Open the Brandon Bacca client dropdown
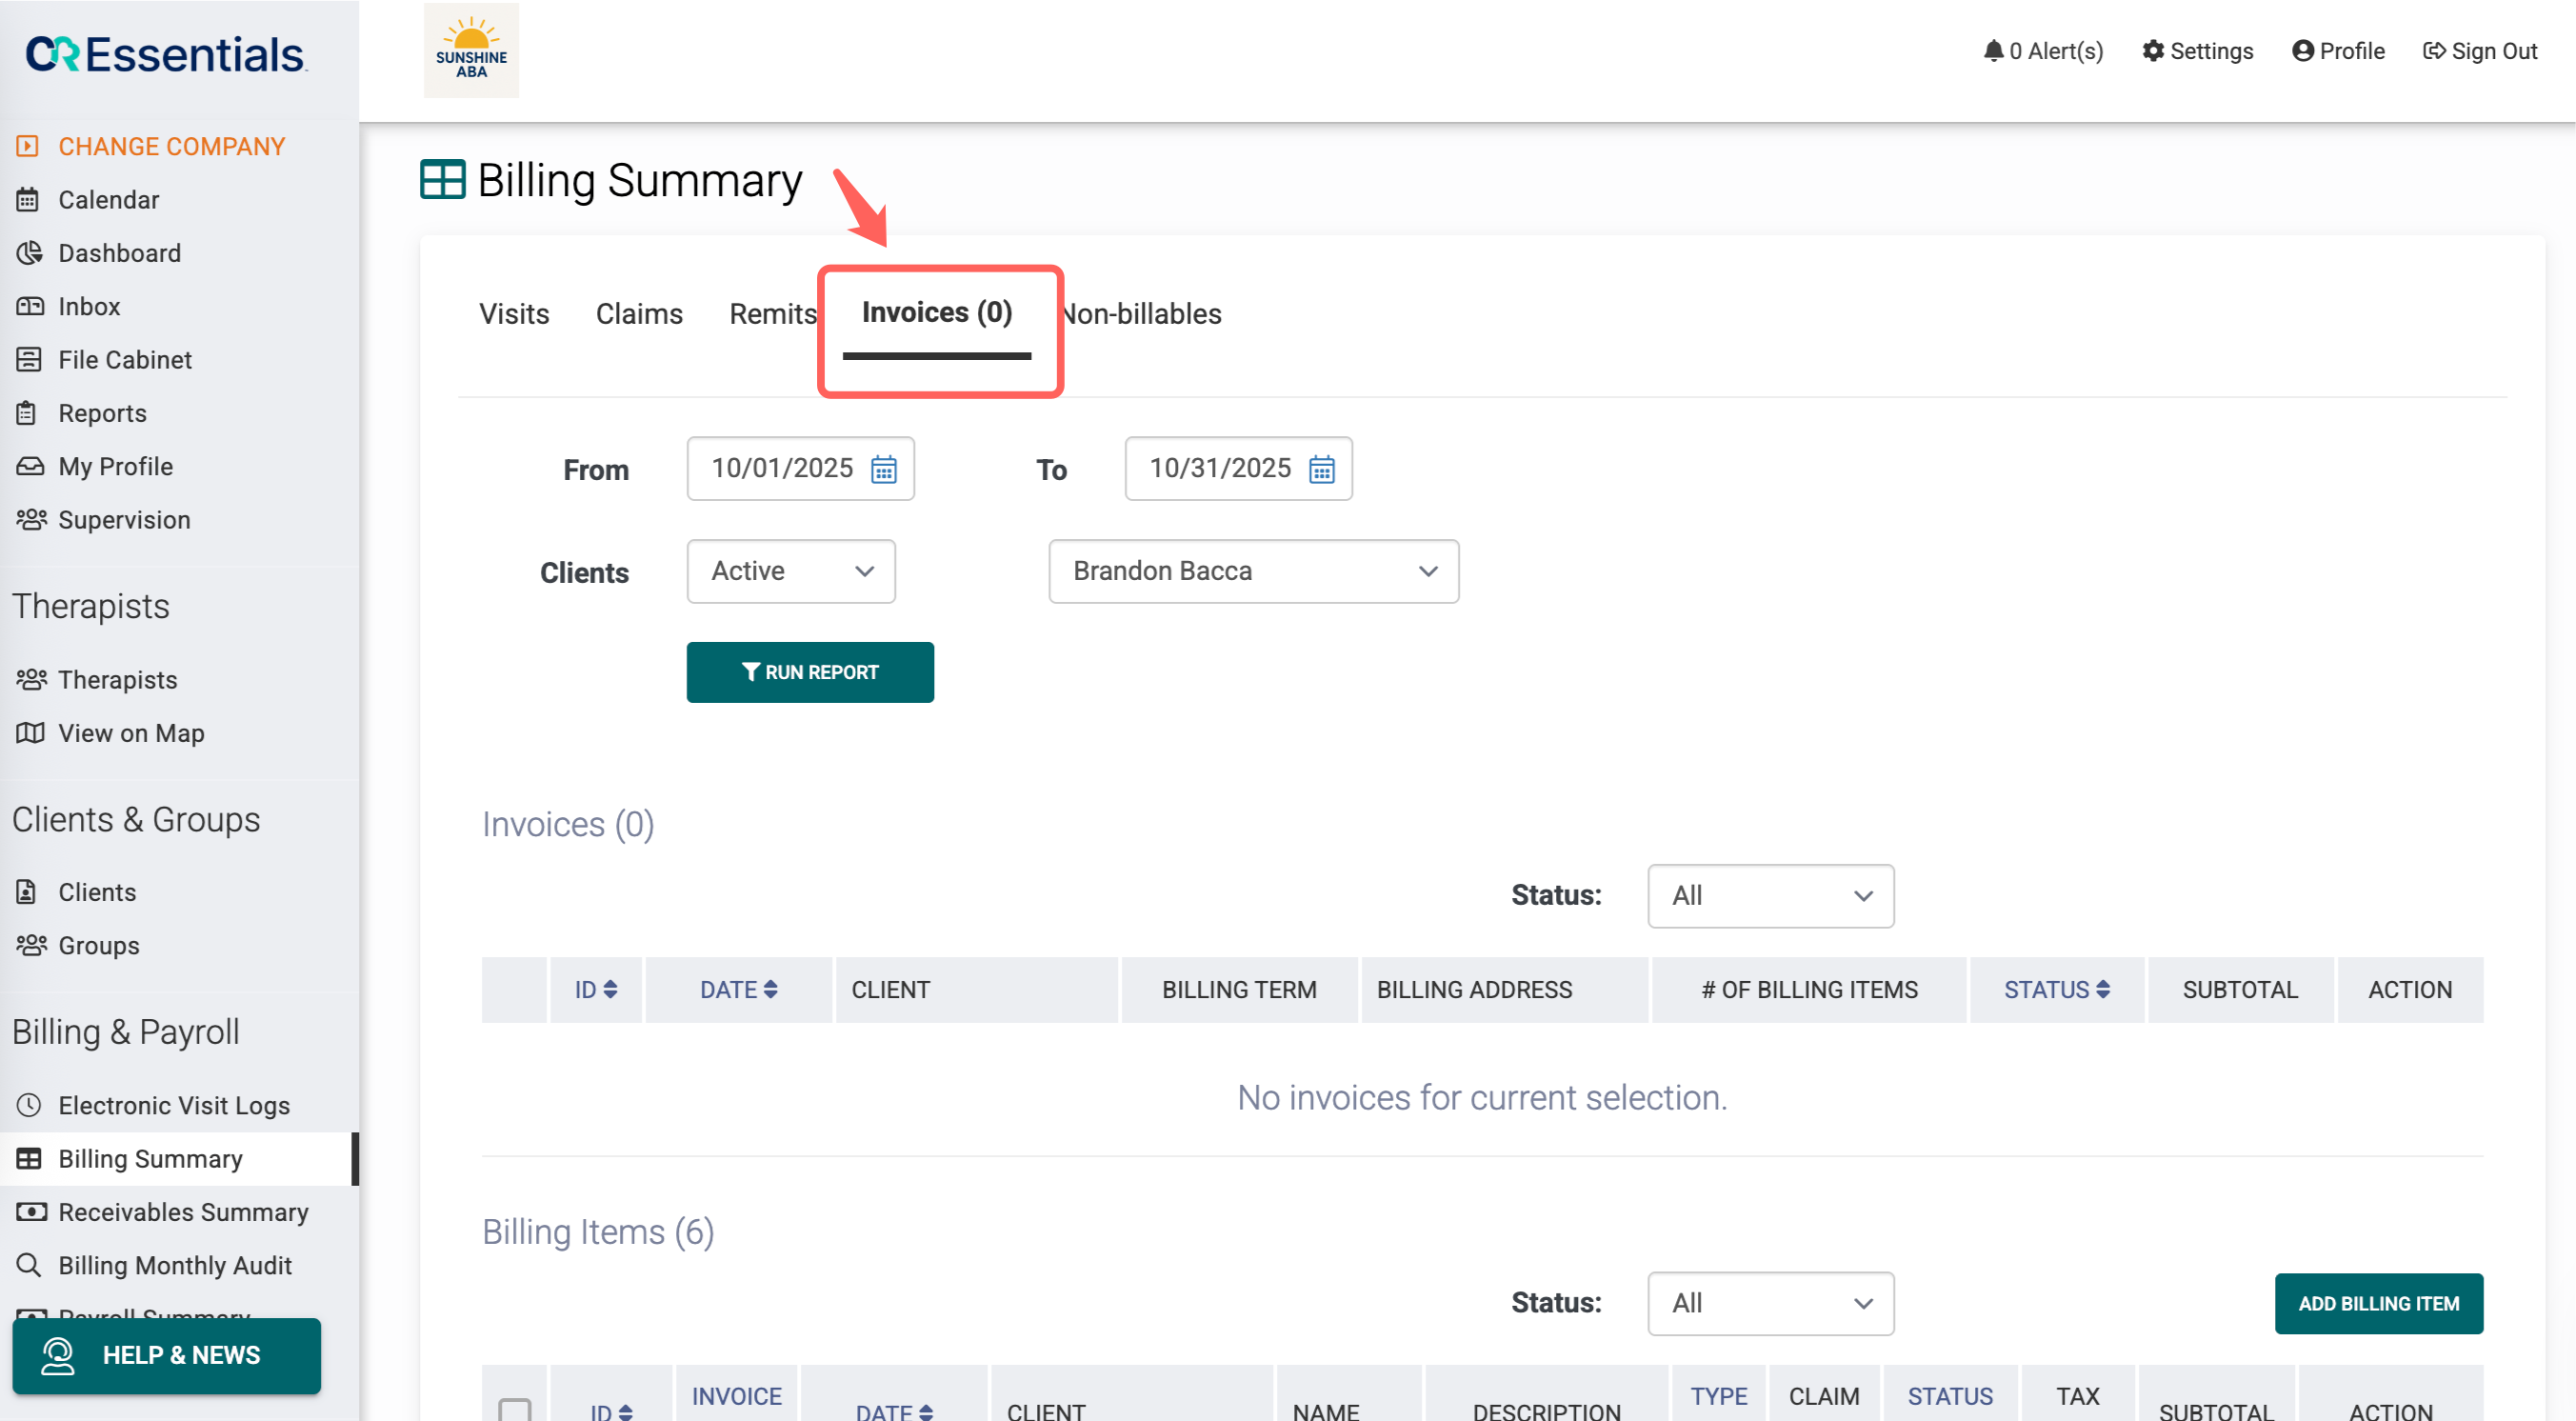 tap(1253, 571)
